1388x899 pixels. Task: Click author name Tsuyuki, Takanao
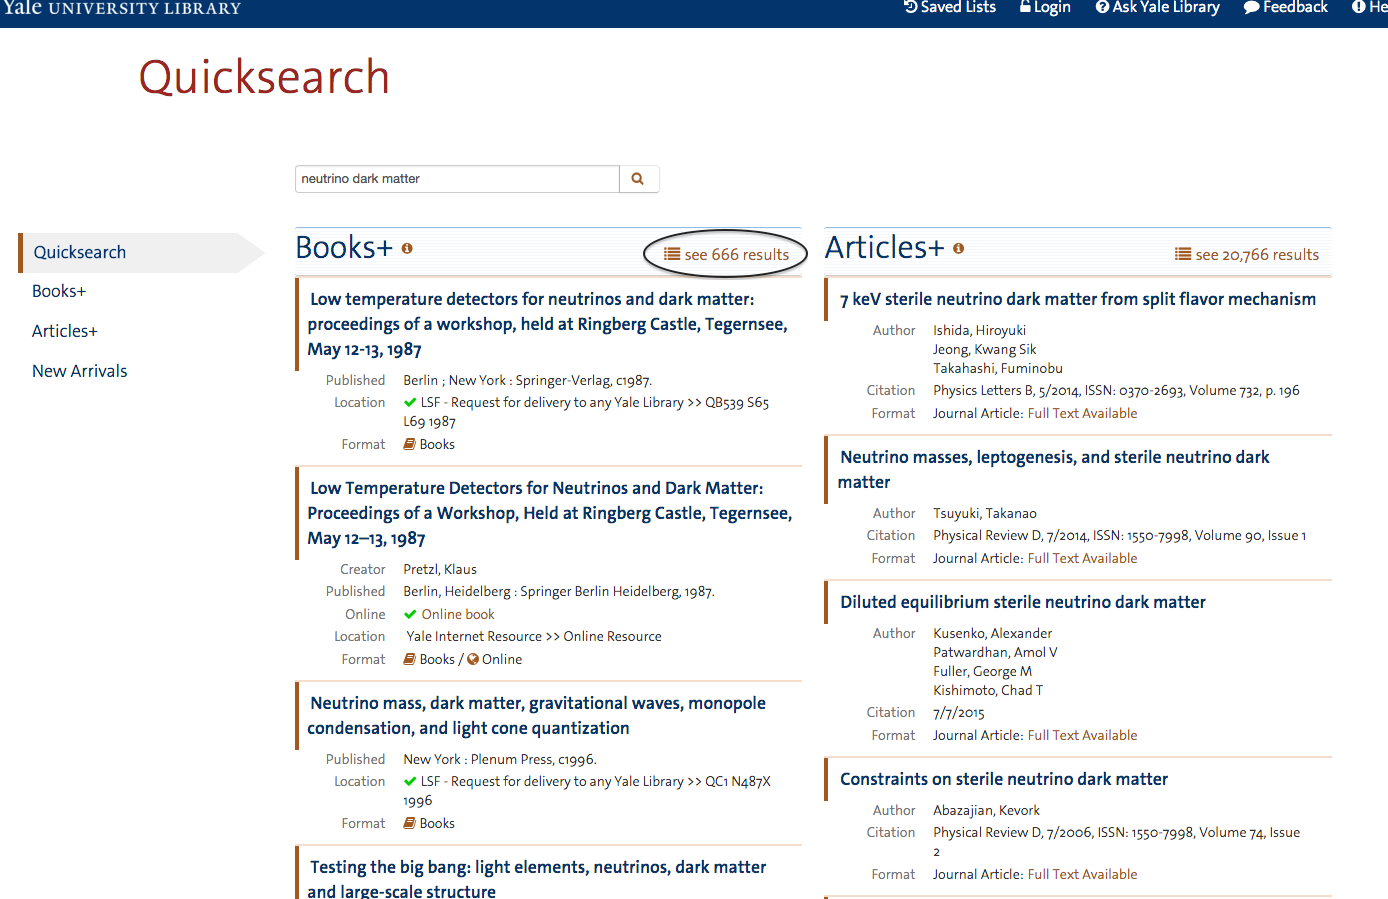(x=985, y=513)
